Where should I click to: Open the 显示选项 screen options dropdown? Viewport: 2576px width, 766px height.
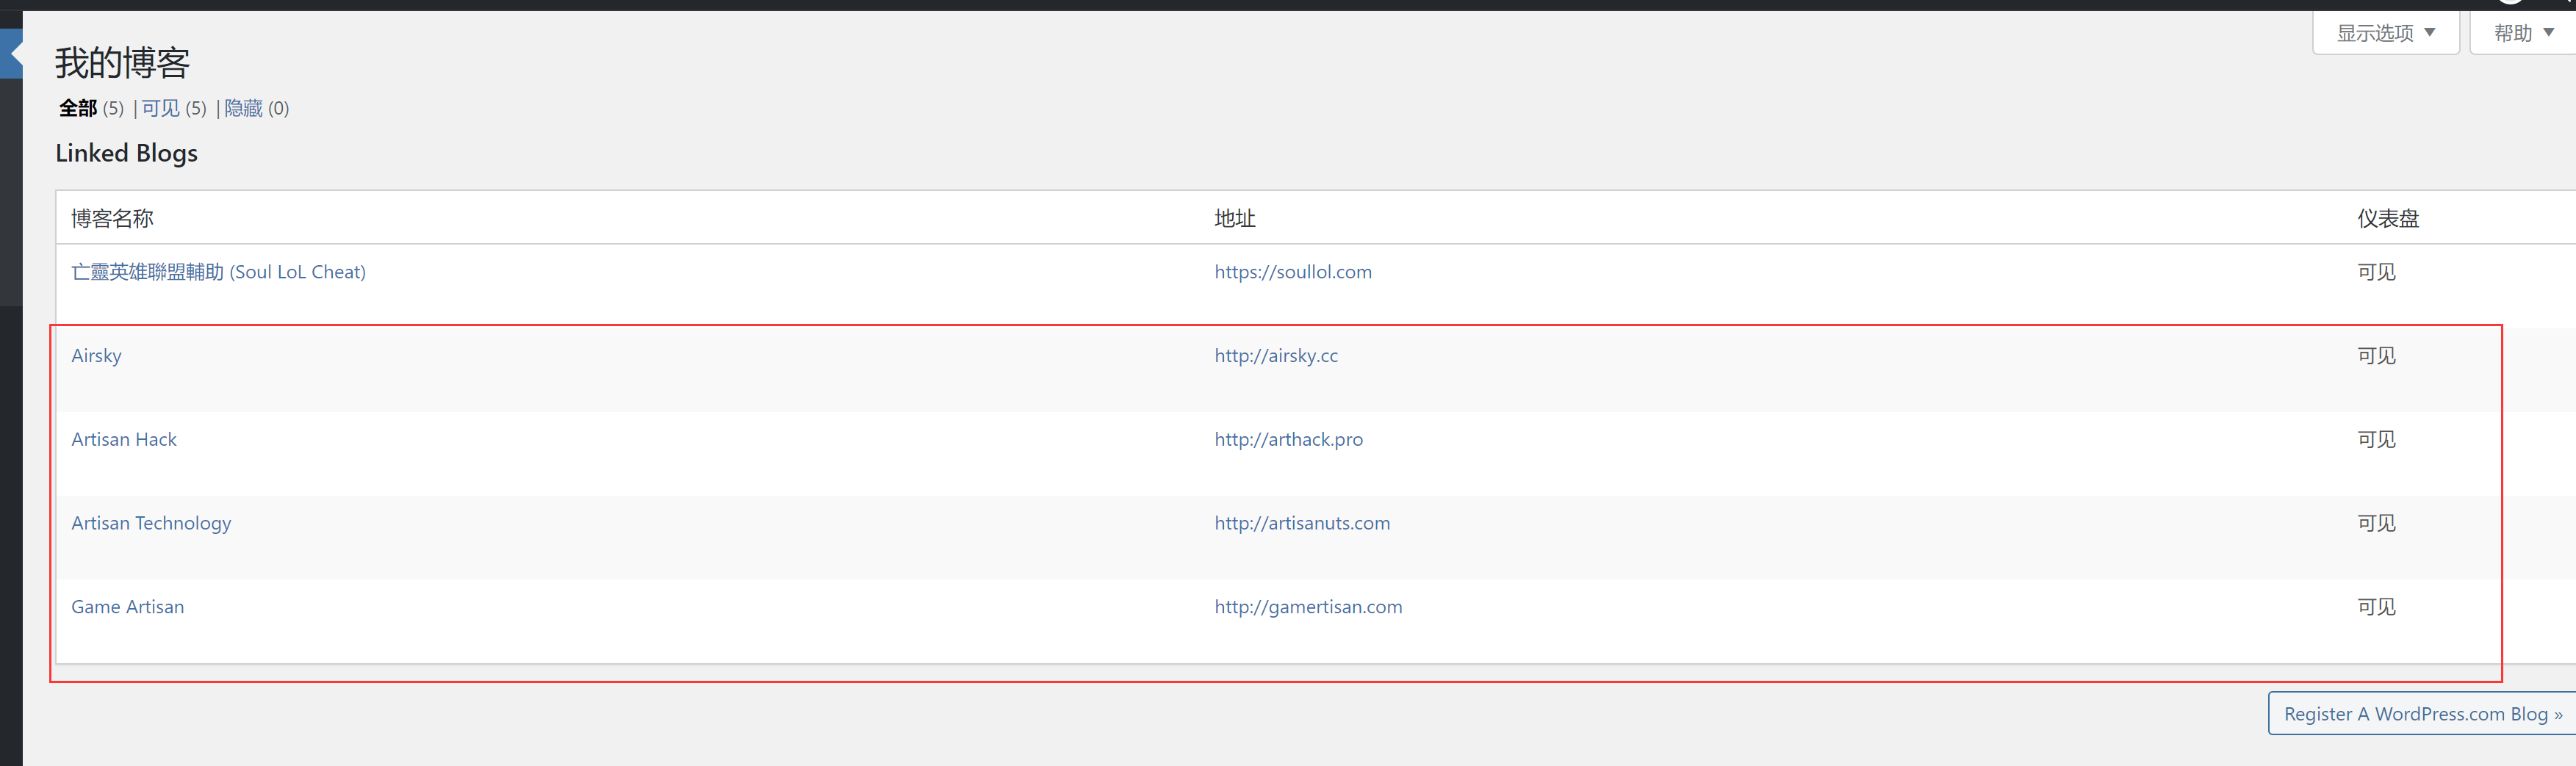2385,33
